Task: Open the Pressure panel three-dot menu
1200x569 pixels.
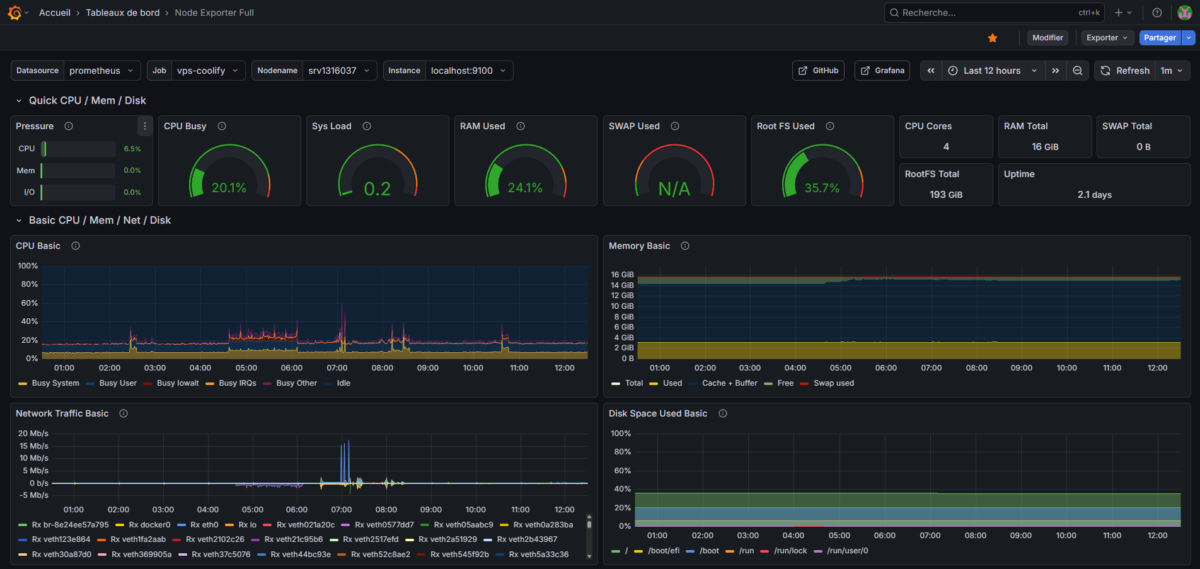Action: pyautogui.click(x=145, y=126)
